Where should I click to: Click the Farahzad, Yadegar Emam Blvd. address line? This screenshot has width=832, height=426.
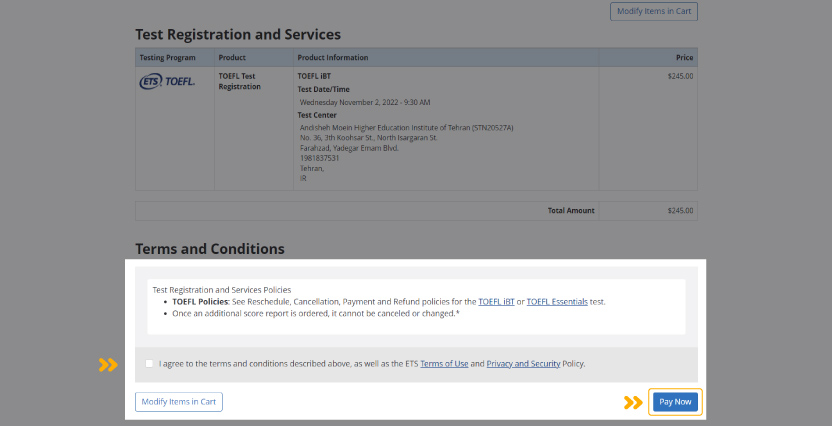pos(349,148)
